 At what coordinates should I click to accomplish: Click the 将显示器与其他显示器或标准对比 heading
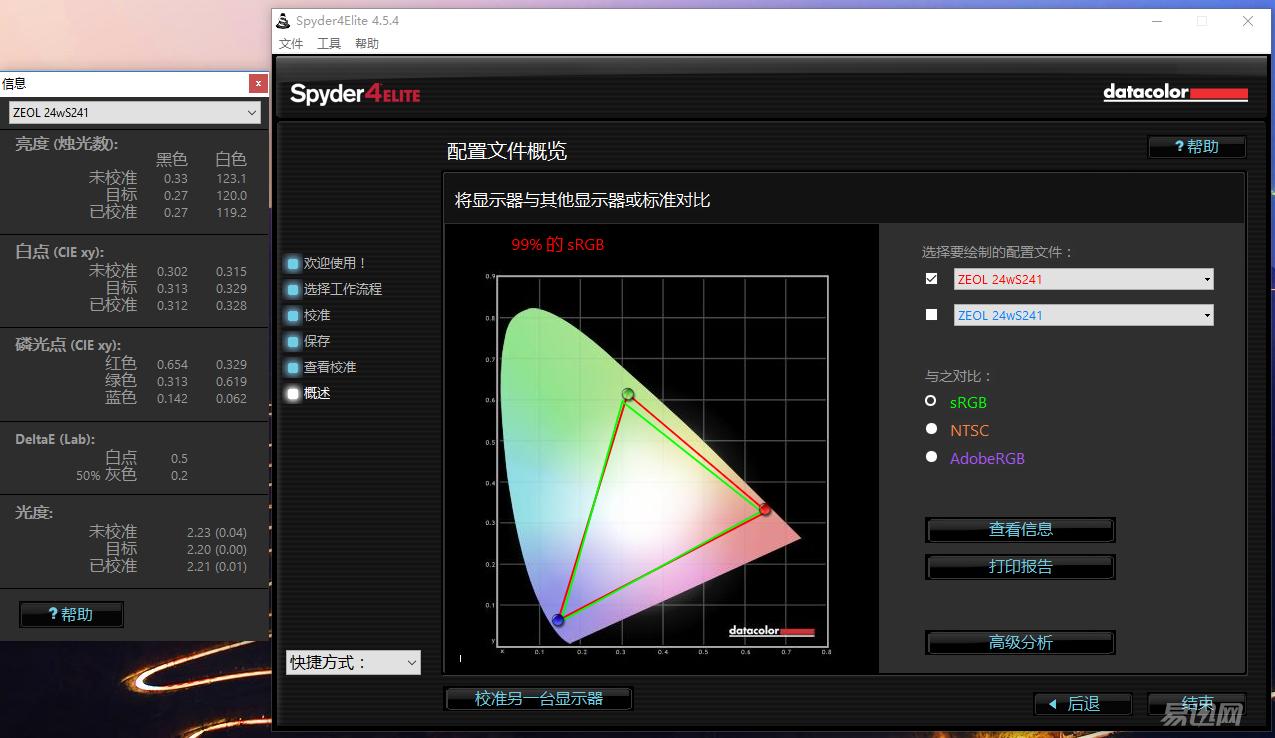tap(582, 200)
